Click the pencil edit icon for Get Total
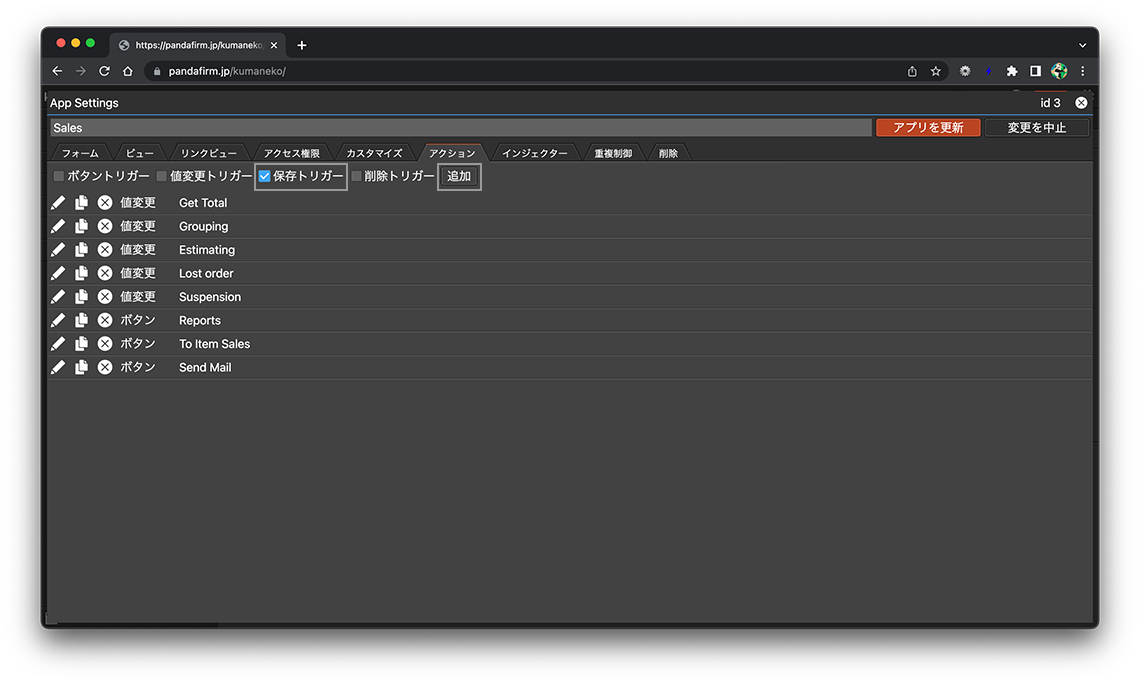This screenshot has height=683, width=1140. 58,203
